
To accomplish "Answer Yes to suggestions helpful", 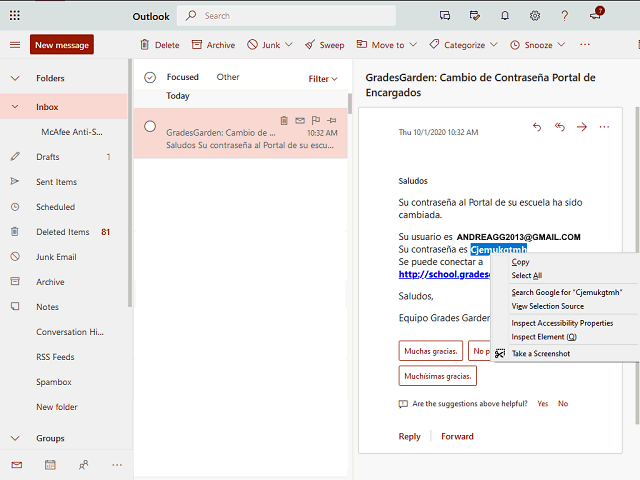I will click(x=542, y=404).
